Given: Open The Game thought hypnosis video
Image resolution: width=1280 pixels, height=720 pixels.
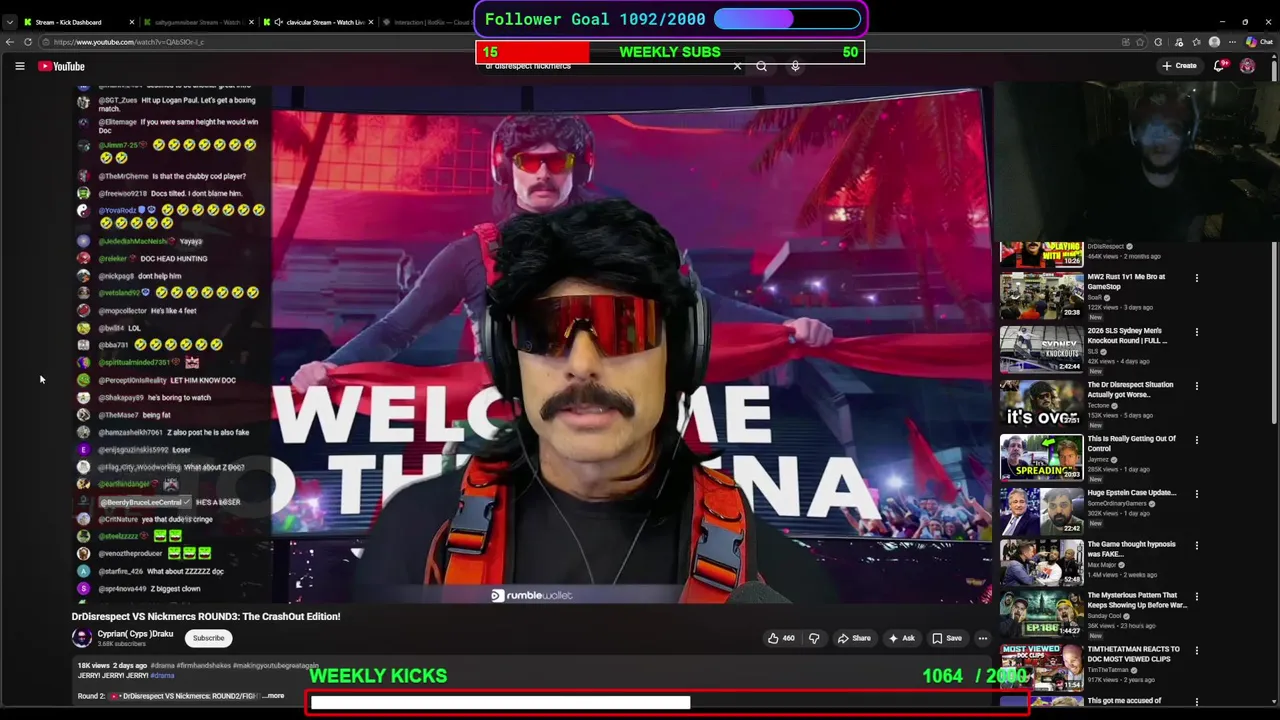Looking at the screenshot, I should 1041,563.
